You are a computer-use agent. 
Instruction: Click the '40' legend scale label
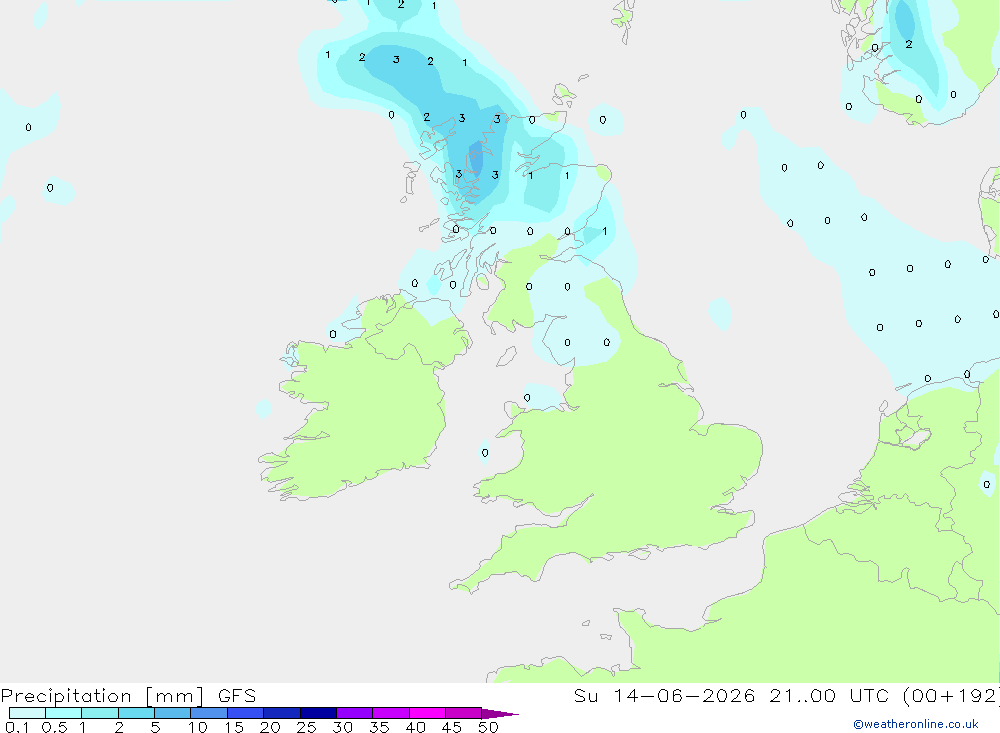tap(416, 727)
